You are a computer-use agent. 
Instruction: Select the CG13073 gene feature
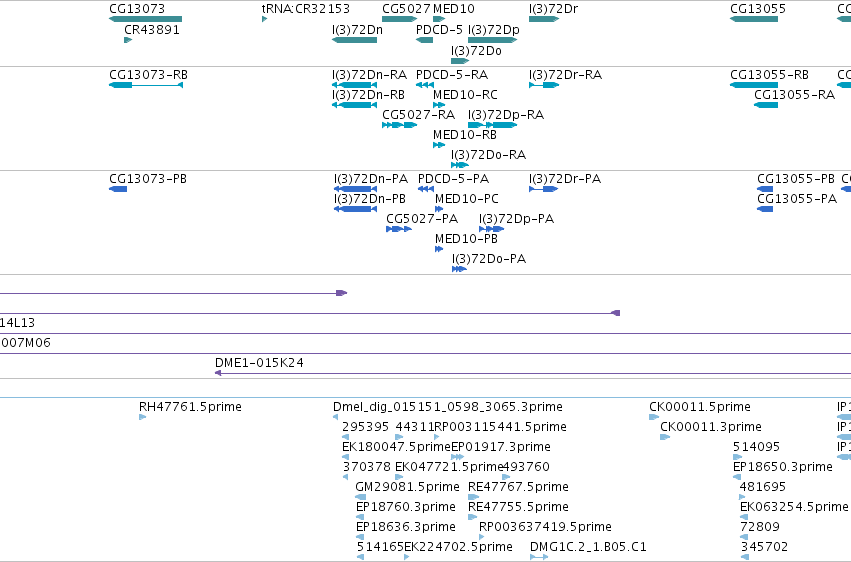145,19
